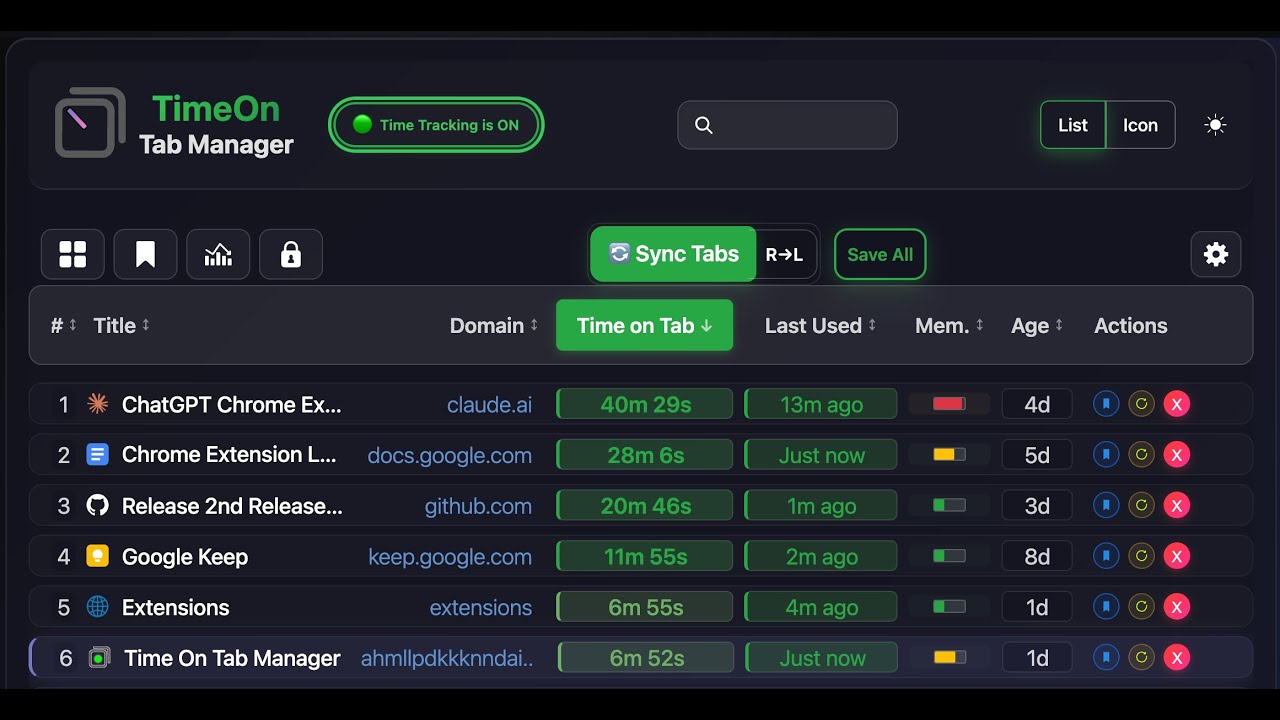Open the Time On Tab Manager row title
Screen dimensions: 1280x720
click(232, 658)
